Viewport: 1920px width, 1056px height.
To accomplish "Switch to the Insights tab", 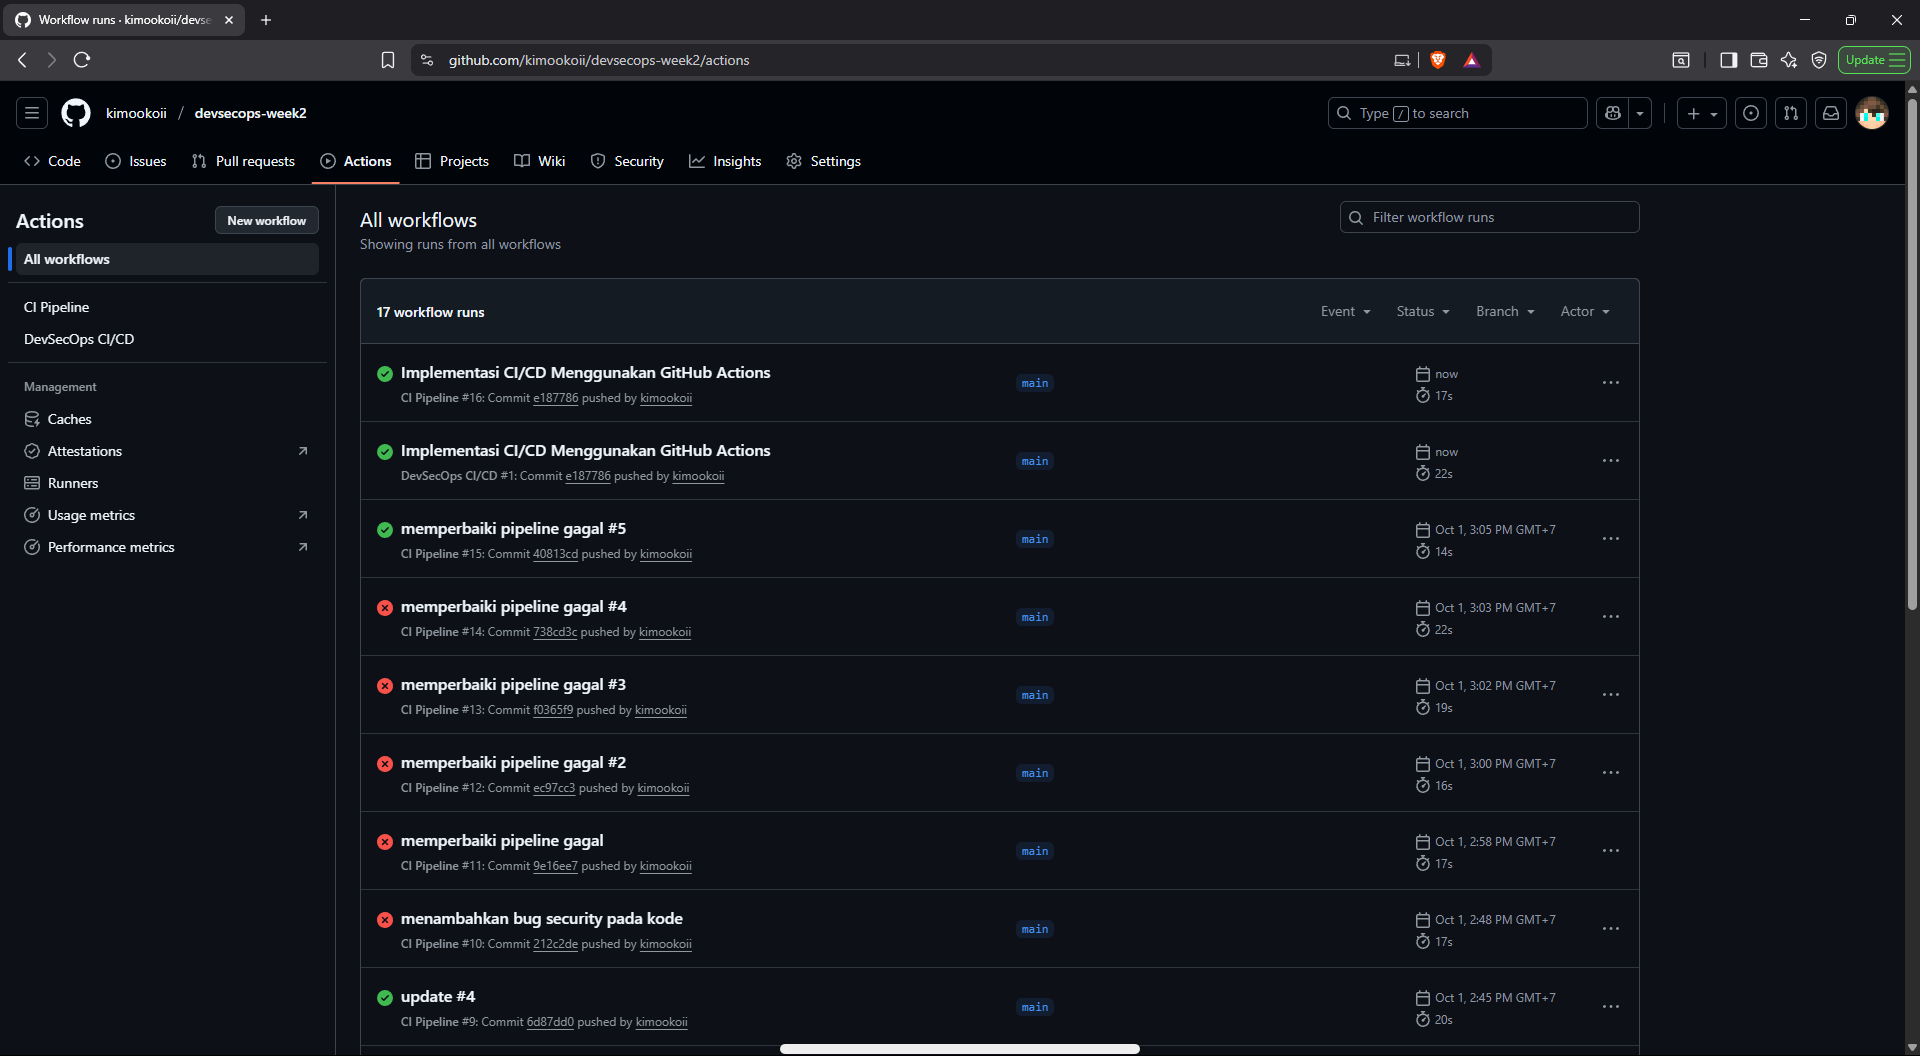I will 725,161.
